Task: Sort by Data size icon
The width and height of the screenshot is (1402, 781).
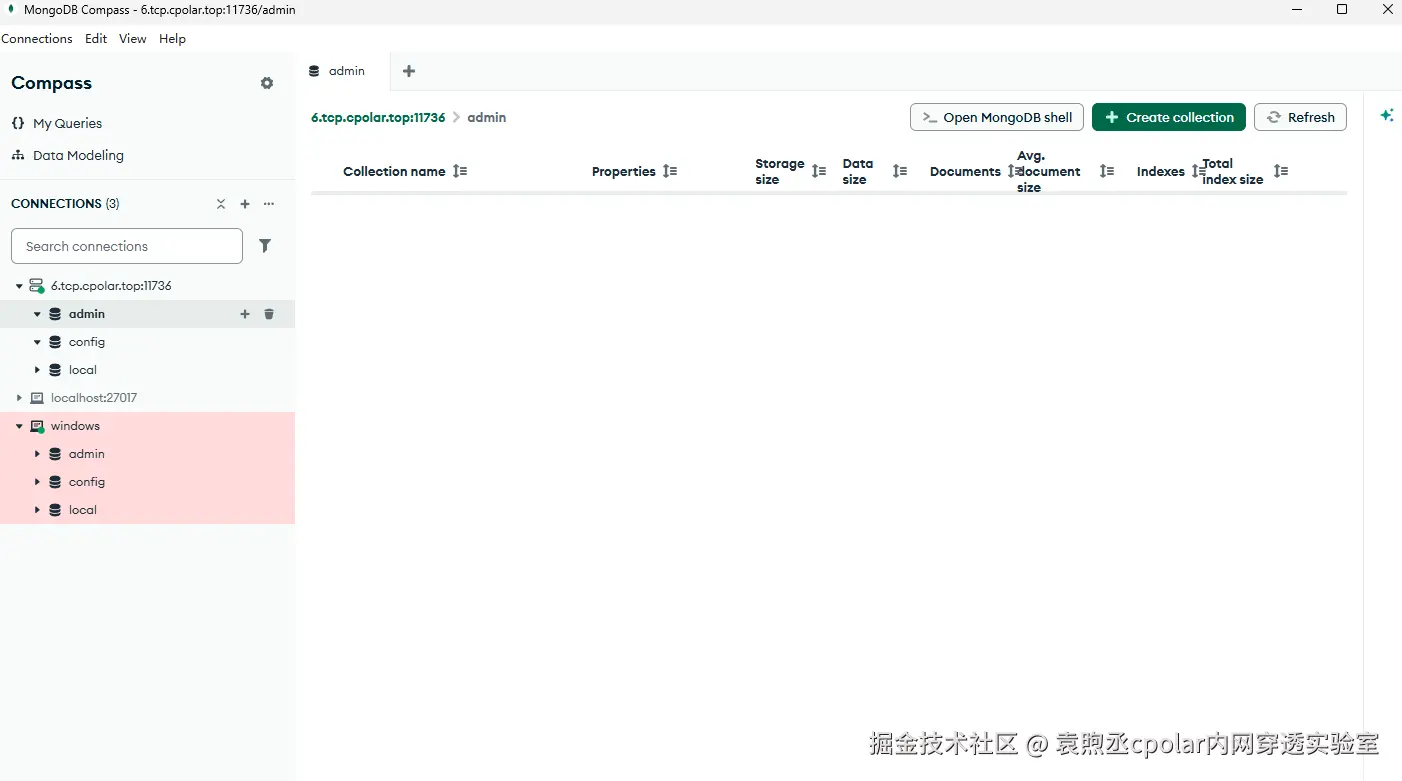Action: 900,171
